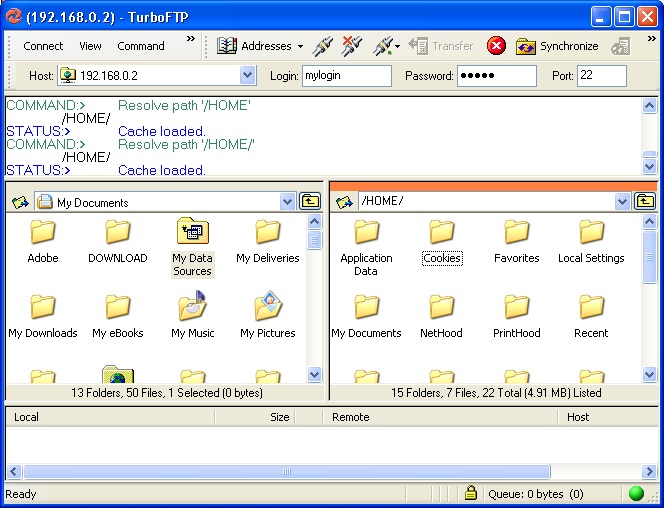Click the red Abort X icon
The height and width of the screenshot is (508, 664).
(496, 46)
